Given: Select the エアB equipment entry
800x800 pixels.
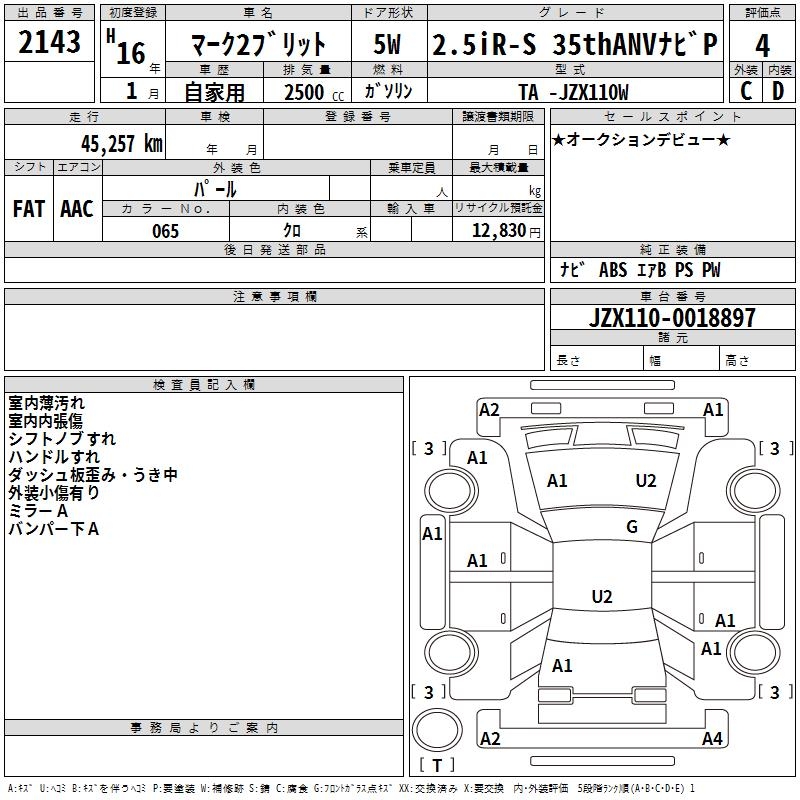Looking at the screenshot, I should (652, 269).
